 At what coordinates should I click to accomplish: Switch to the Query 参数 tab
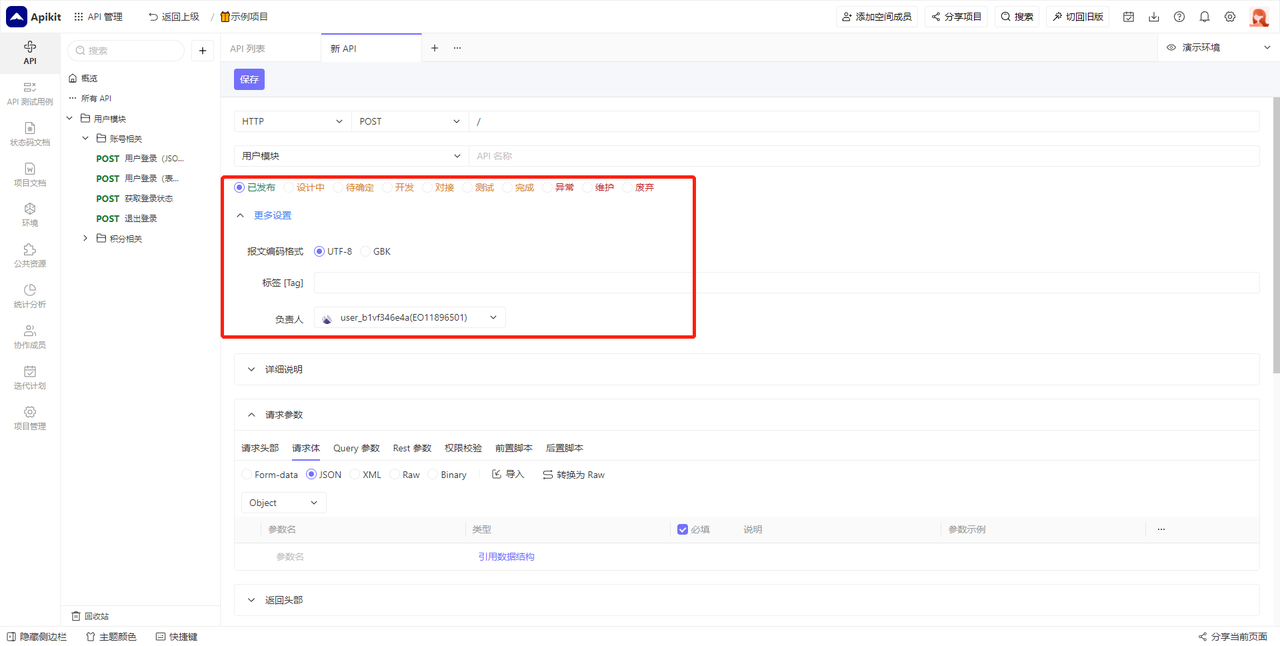pyautogui.click(x=356, y=448)
